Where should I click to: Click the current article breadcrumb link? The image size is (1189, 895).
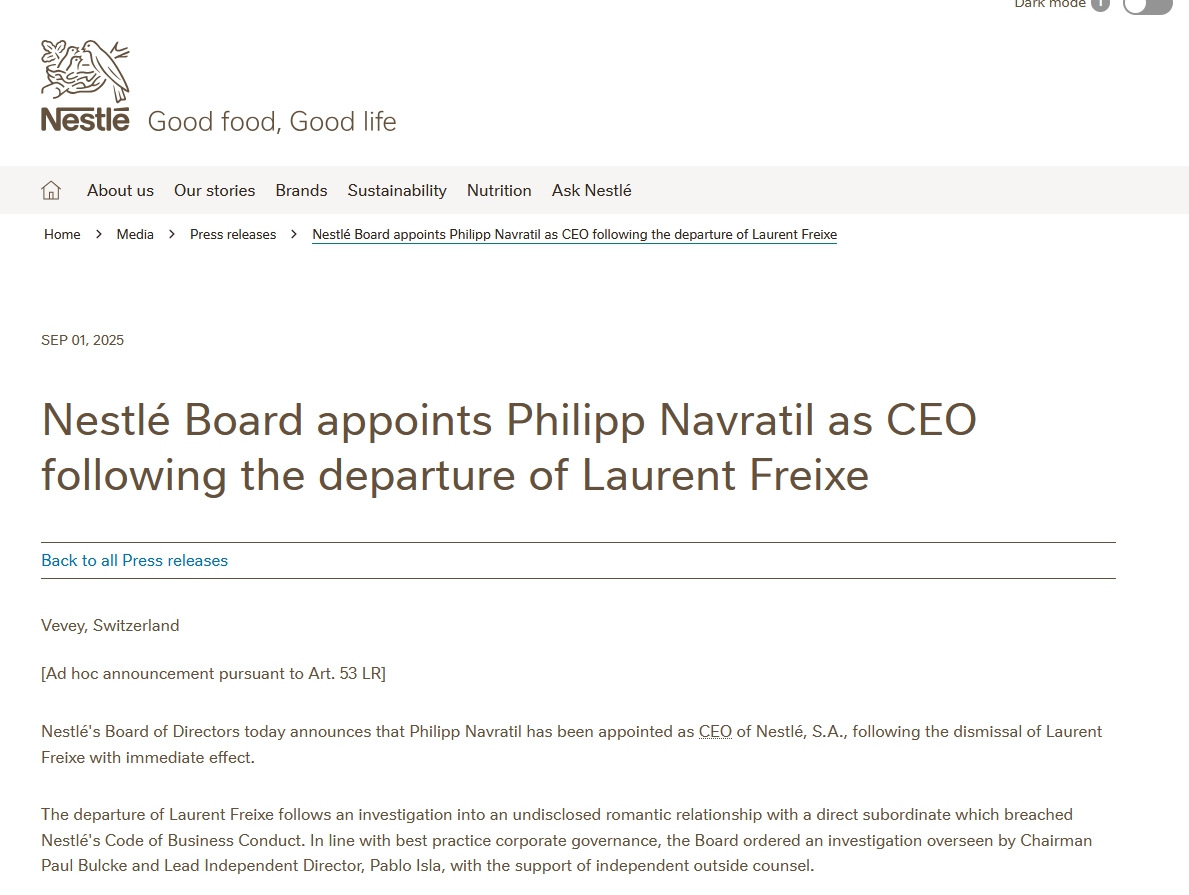coord(574,234)
